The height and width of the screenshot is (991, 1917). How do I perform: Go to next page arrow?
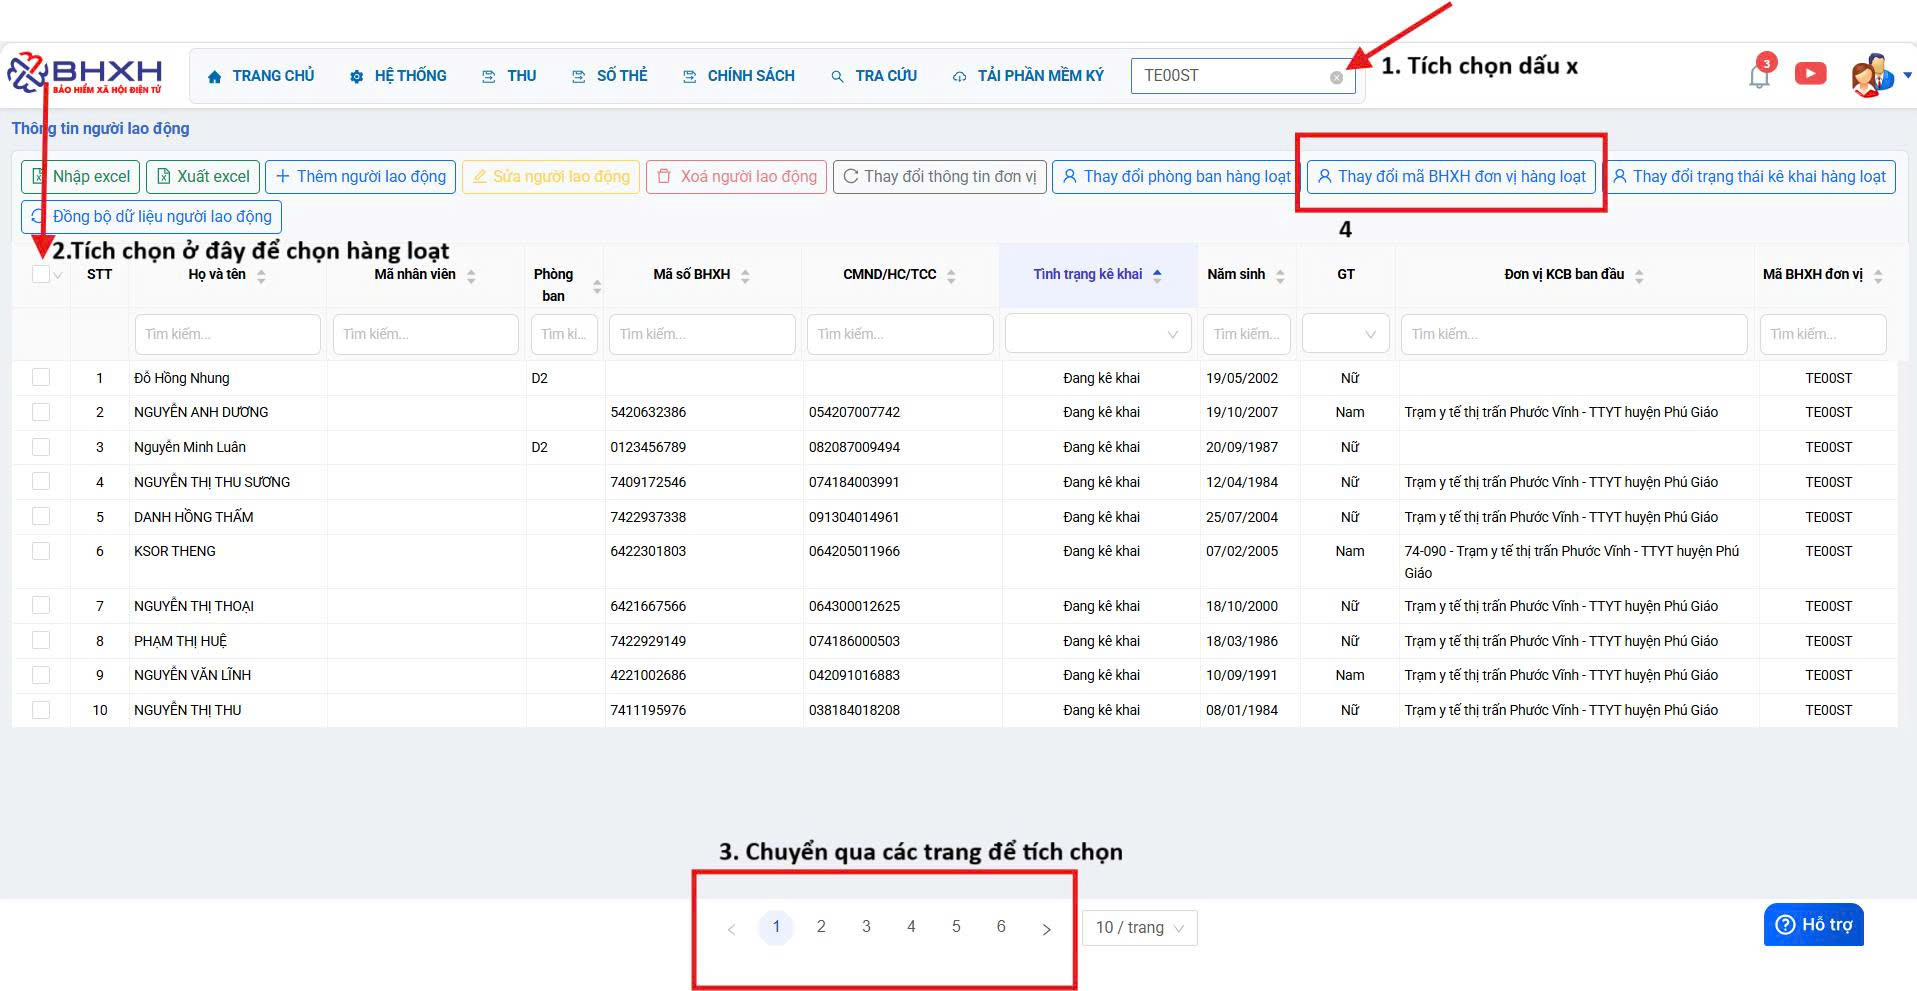click(x=1046, y=928)
